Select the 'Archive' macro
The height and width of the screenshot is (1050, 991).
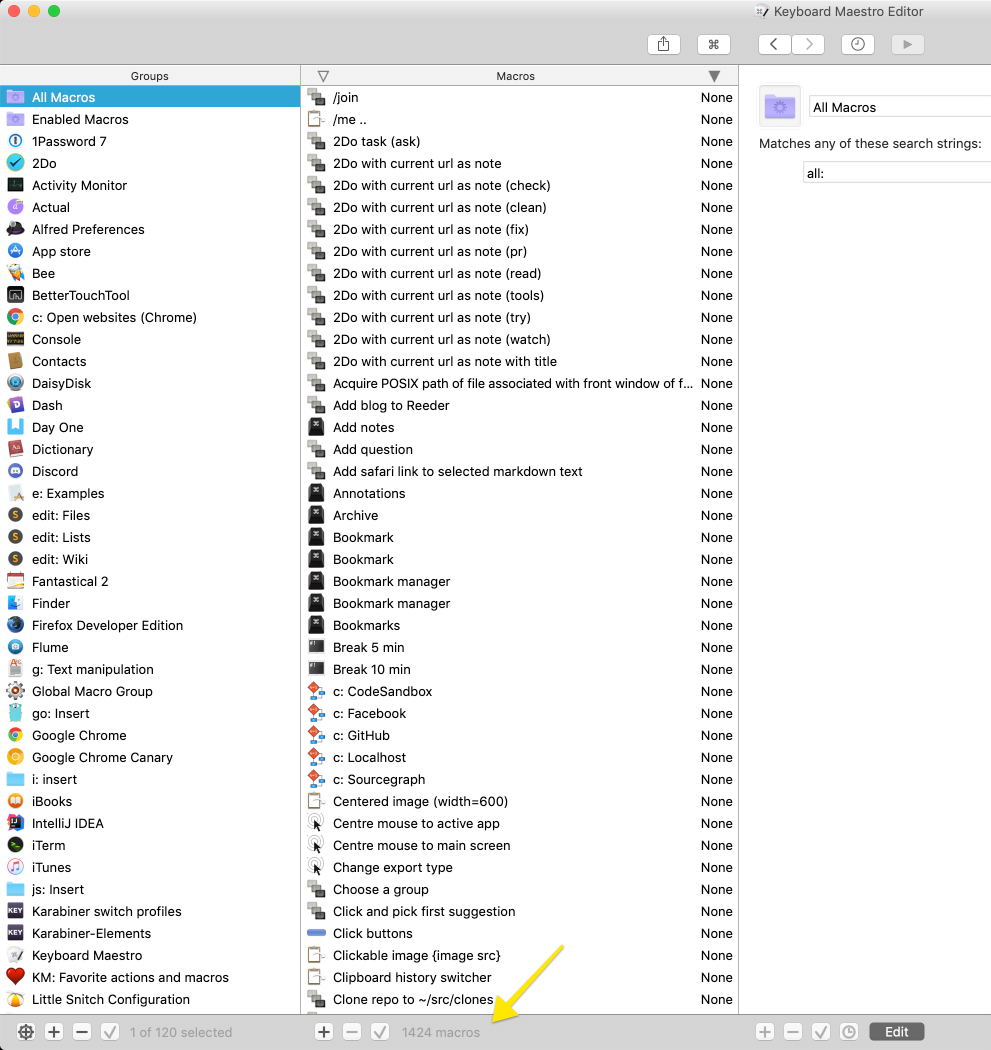point(520,516)
